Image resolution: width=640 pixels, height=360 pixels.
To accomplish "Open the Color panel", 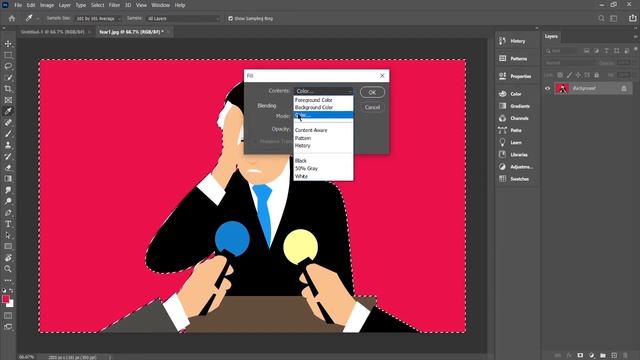I will (517, 94).
